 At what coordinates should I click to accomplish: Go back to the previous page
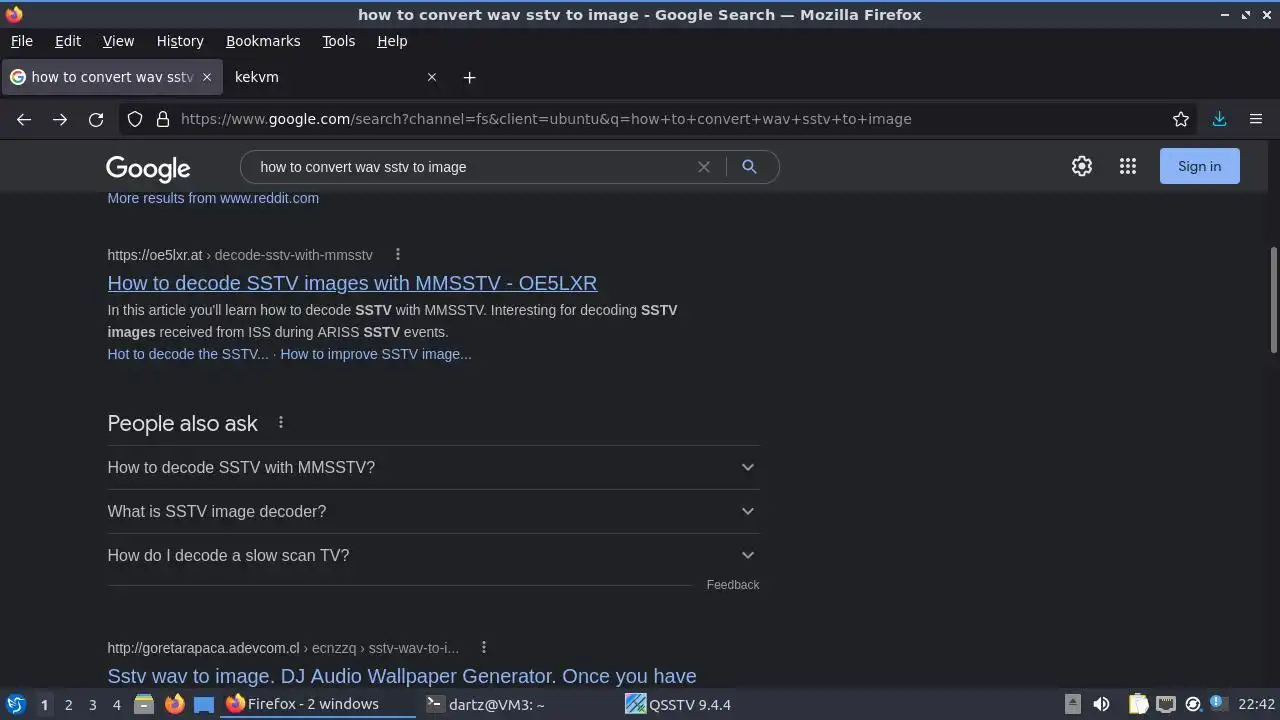tap(24, 119)
